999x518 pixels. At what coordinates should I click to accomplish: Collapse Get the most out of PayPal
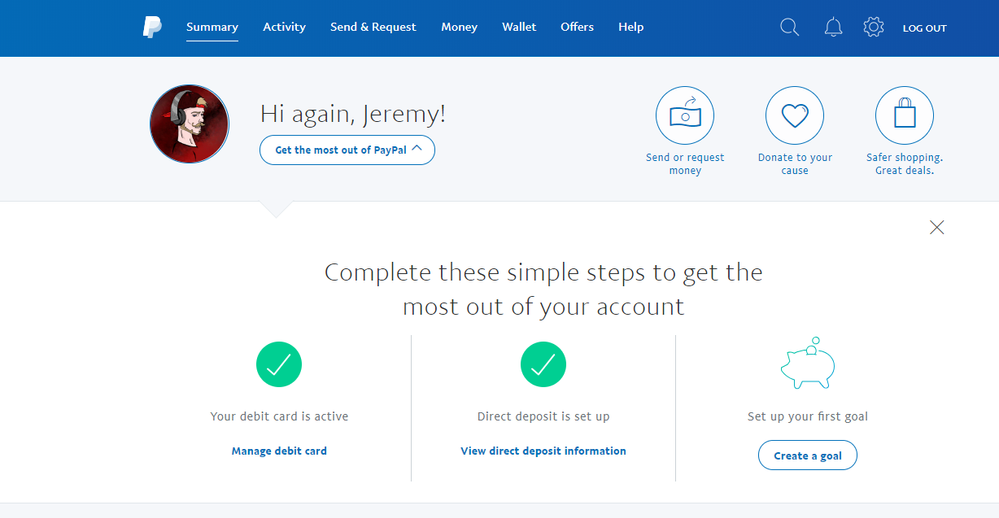pyautogui.click(x=347, y=150)
